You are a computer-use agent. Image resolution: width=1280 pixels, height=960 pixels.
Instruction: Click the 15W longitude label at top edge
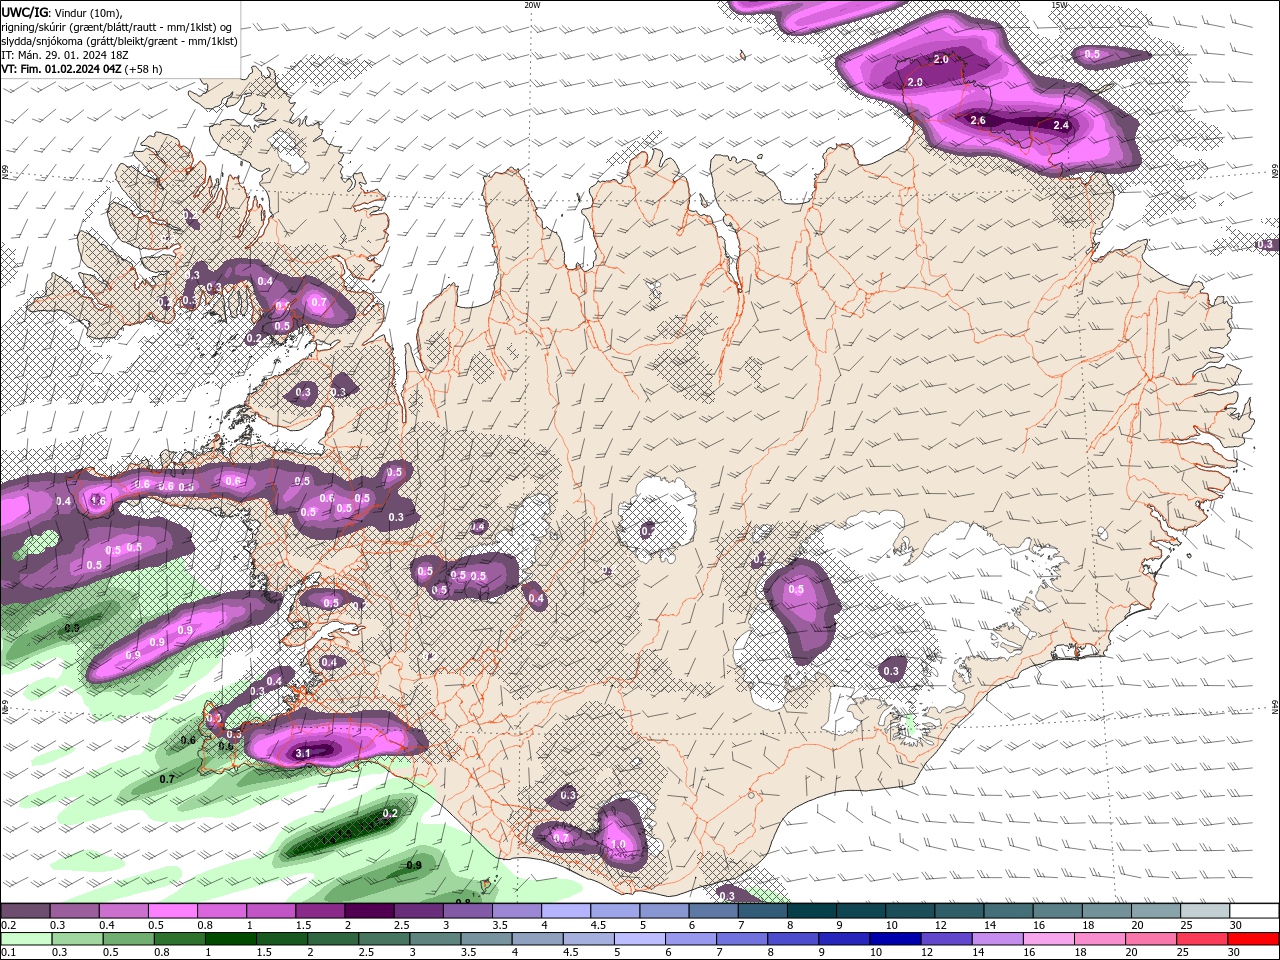click(1059, 5)
